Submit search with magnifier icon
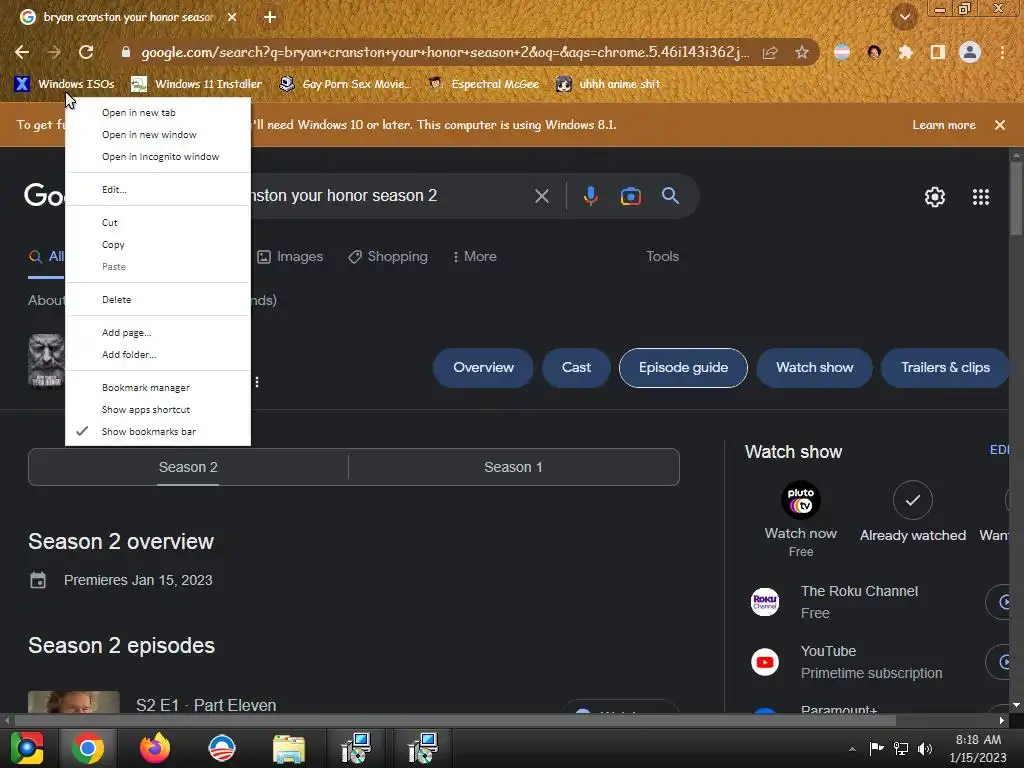This screenshot has width=1024, height=768. 670,195
